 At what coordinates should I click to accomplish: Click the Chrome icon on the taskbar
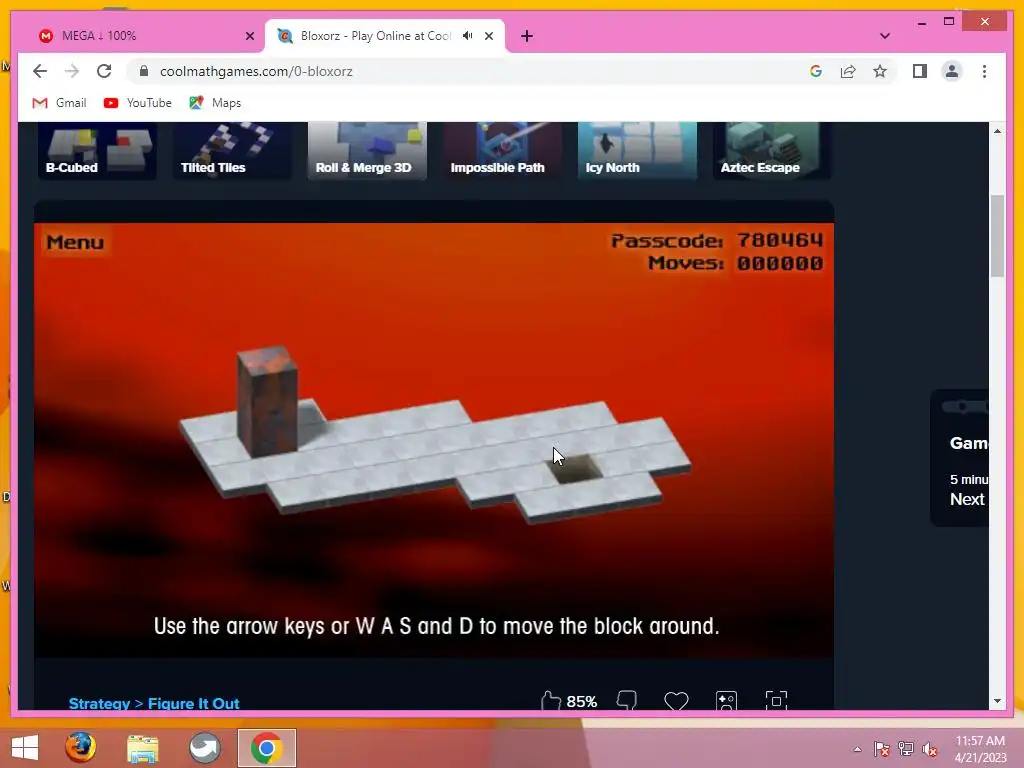pyautogui.click(x=266, y=748)
